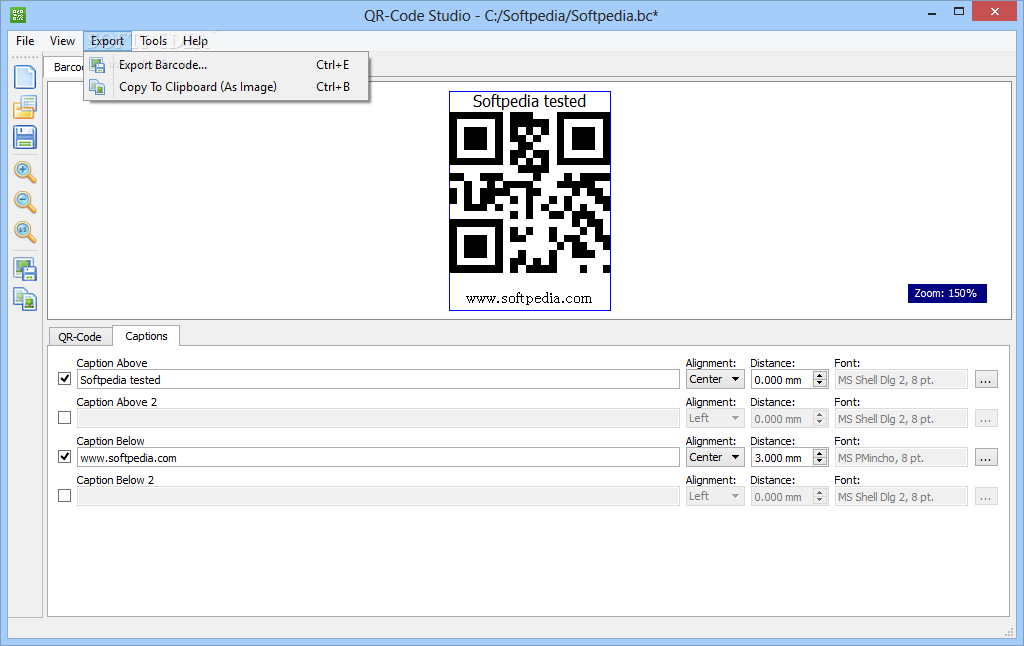The height and width of the screenshot is (646, 1024).
Task: Select the Captions tab
Action: tap(146, 336)
